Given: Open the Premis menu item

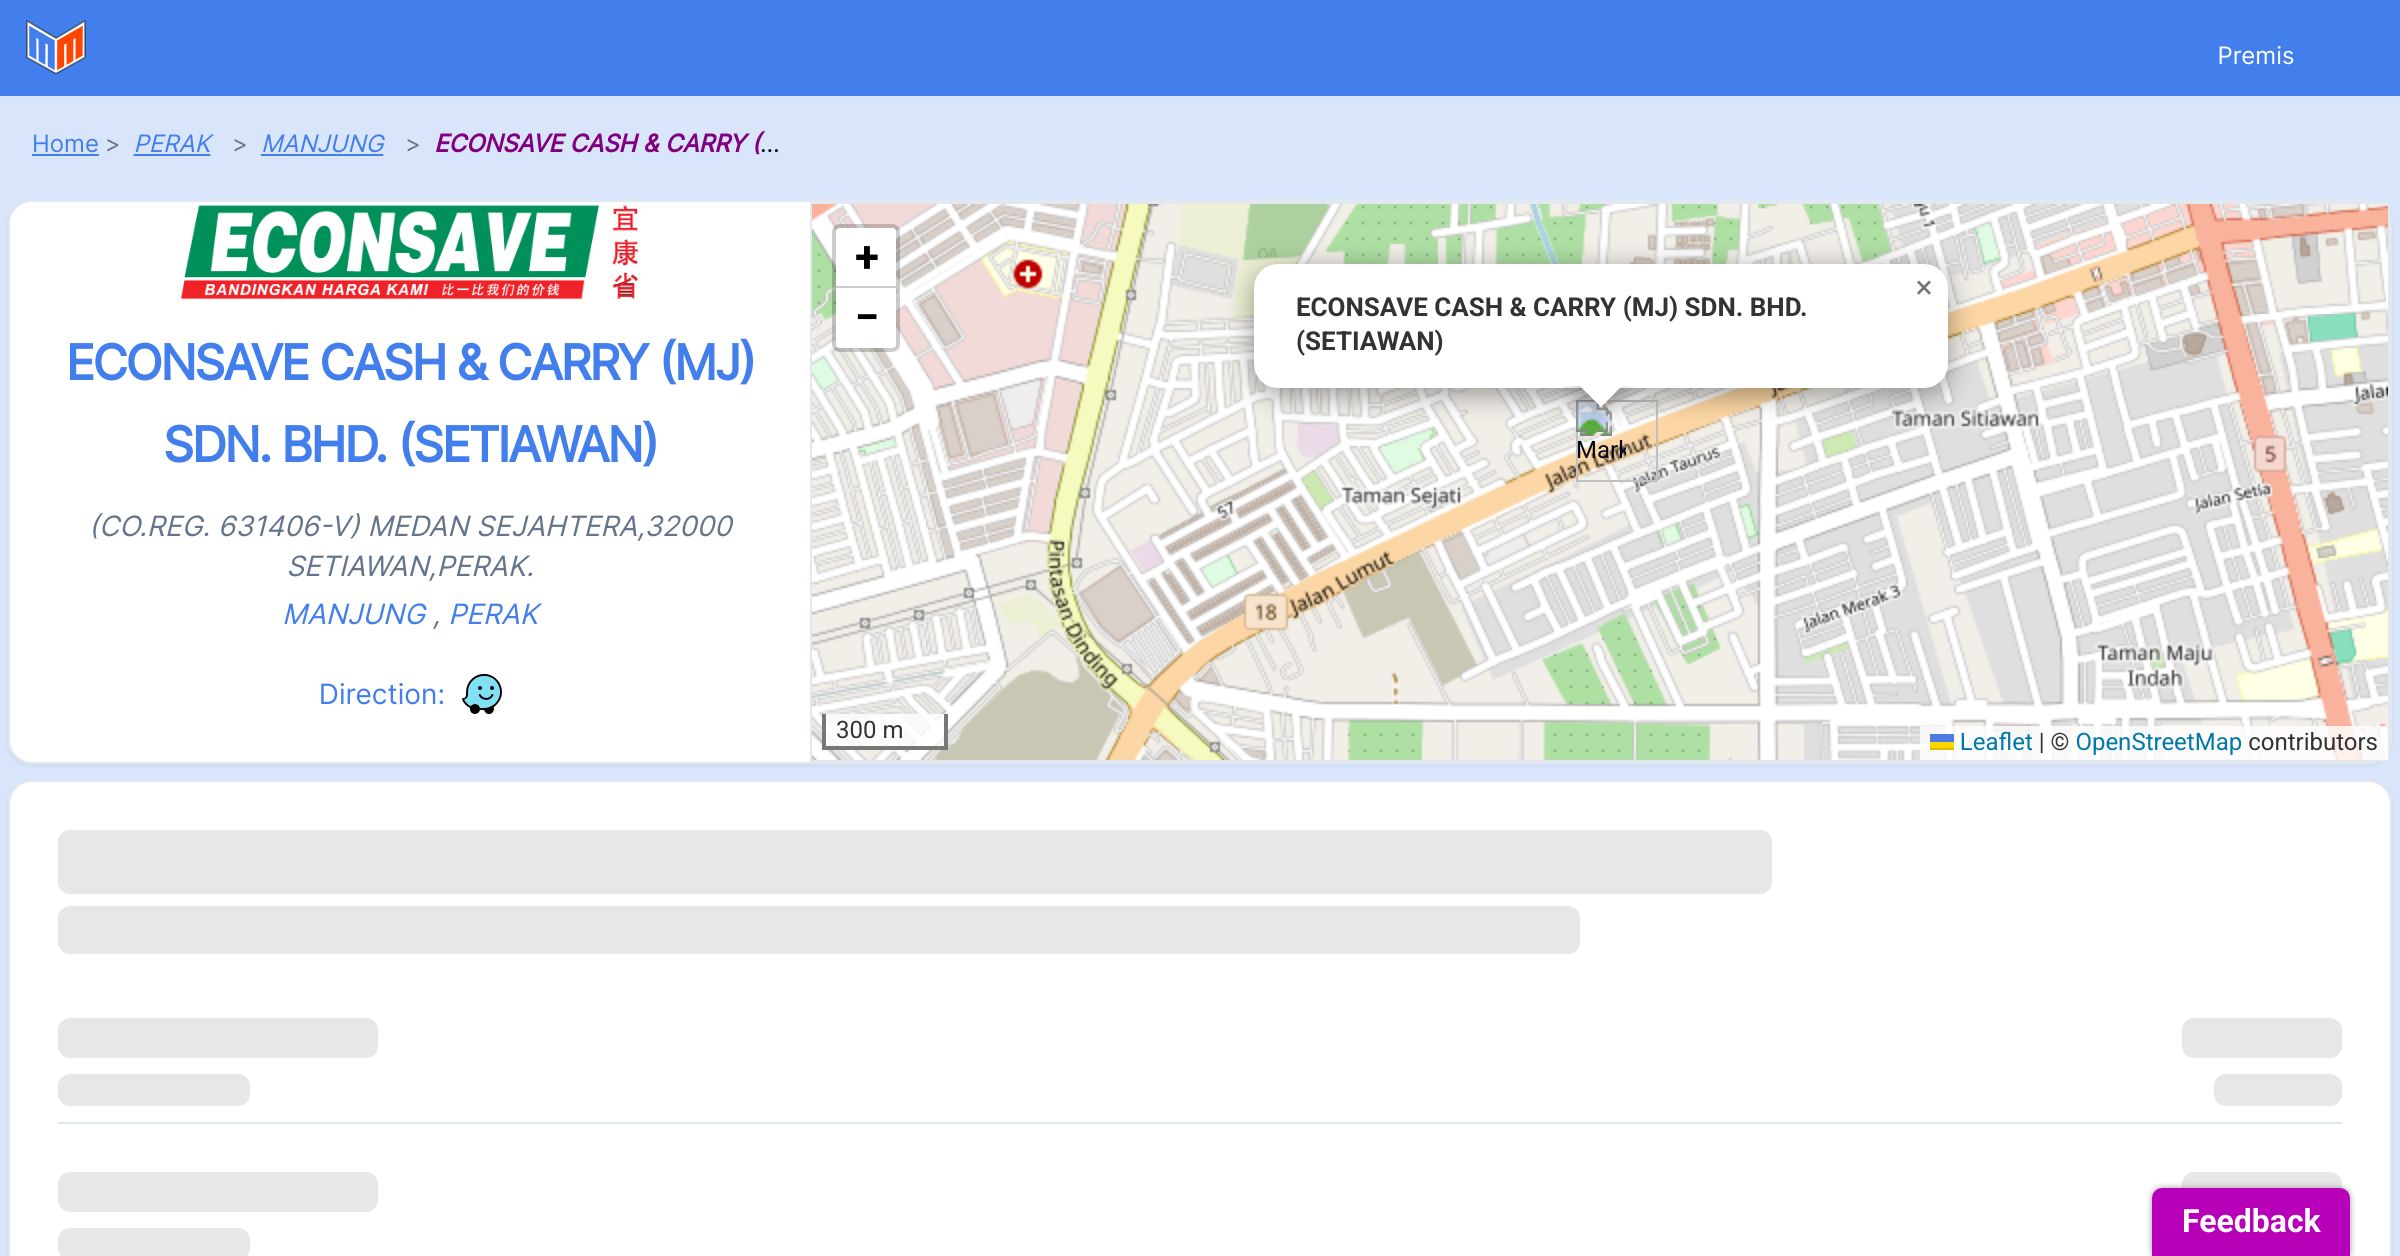Looking at the screenshot, I should (2255, 56).
